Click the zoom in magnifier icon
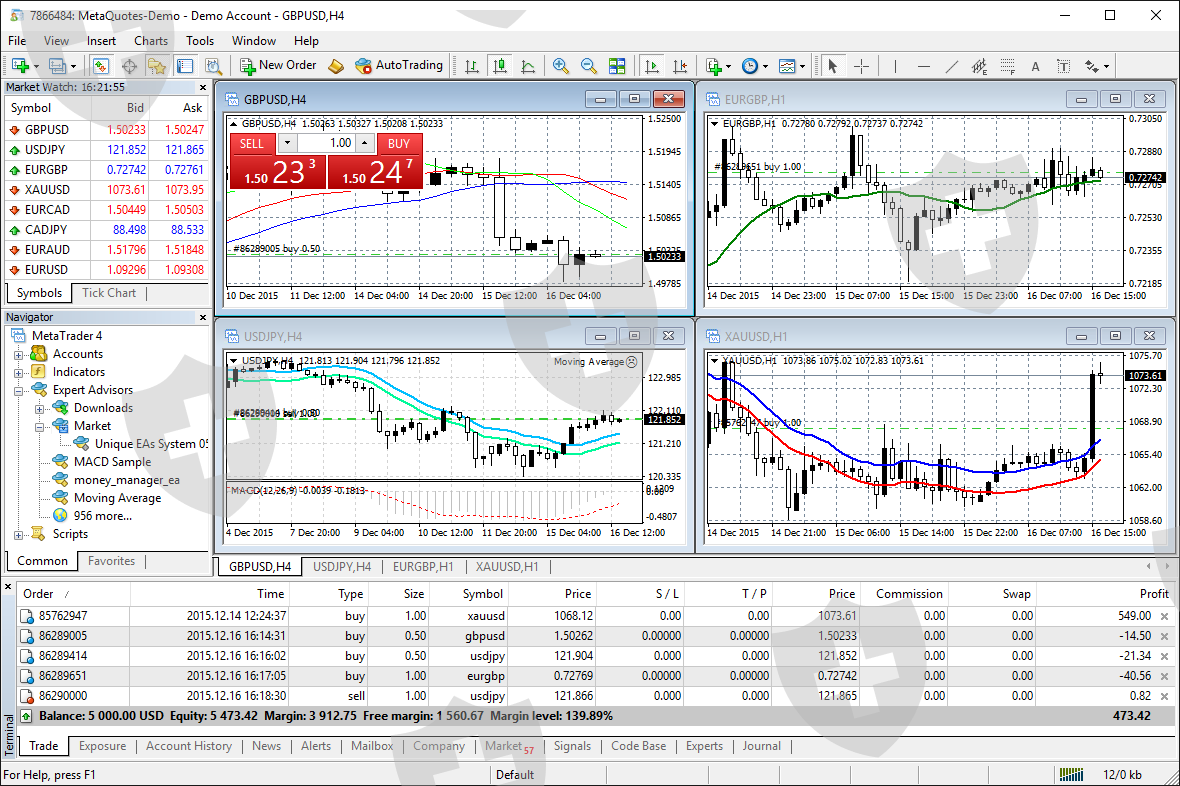Screen dimensions: 1180x786 (x=561, y=66)
